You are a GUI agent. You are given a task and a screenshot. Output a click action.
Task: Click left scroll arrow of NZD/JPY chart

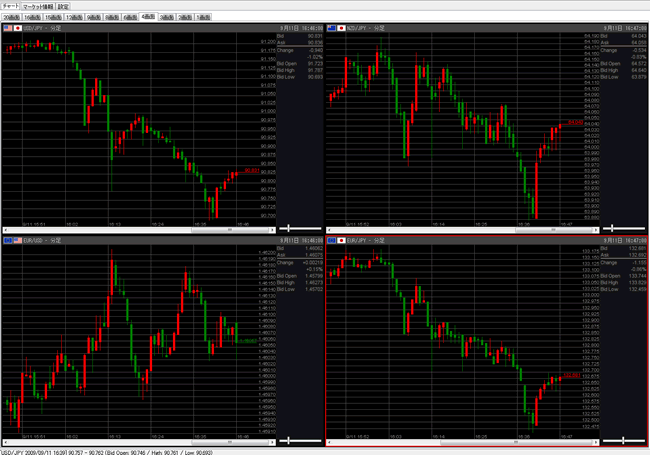pyautogui.click(x=329, y=230)
